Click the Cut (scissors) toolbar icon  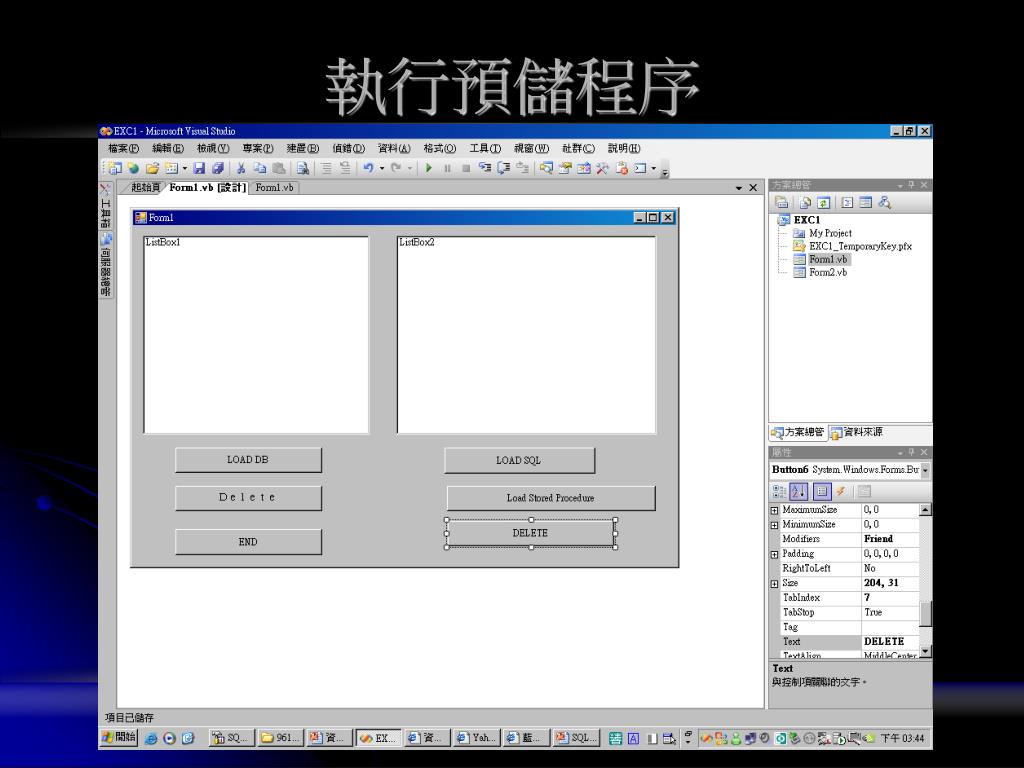click(x=241, y=168)
